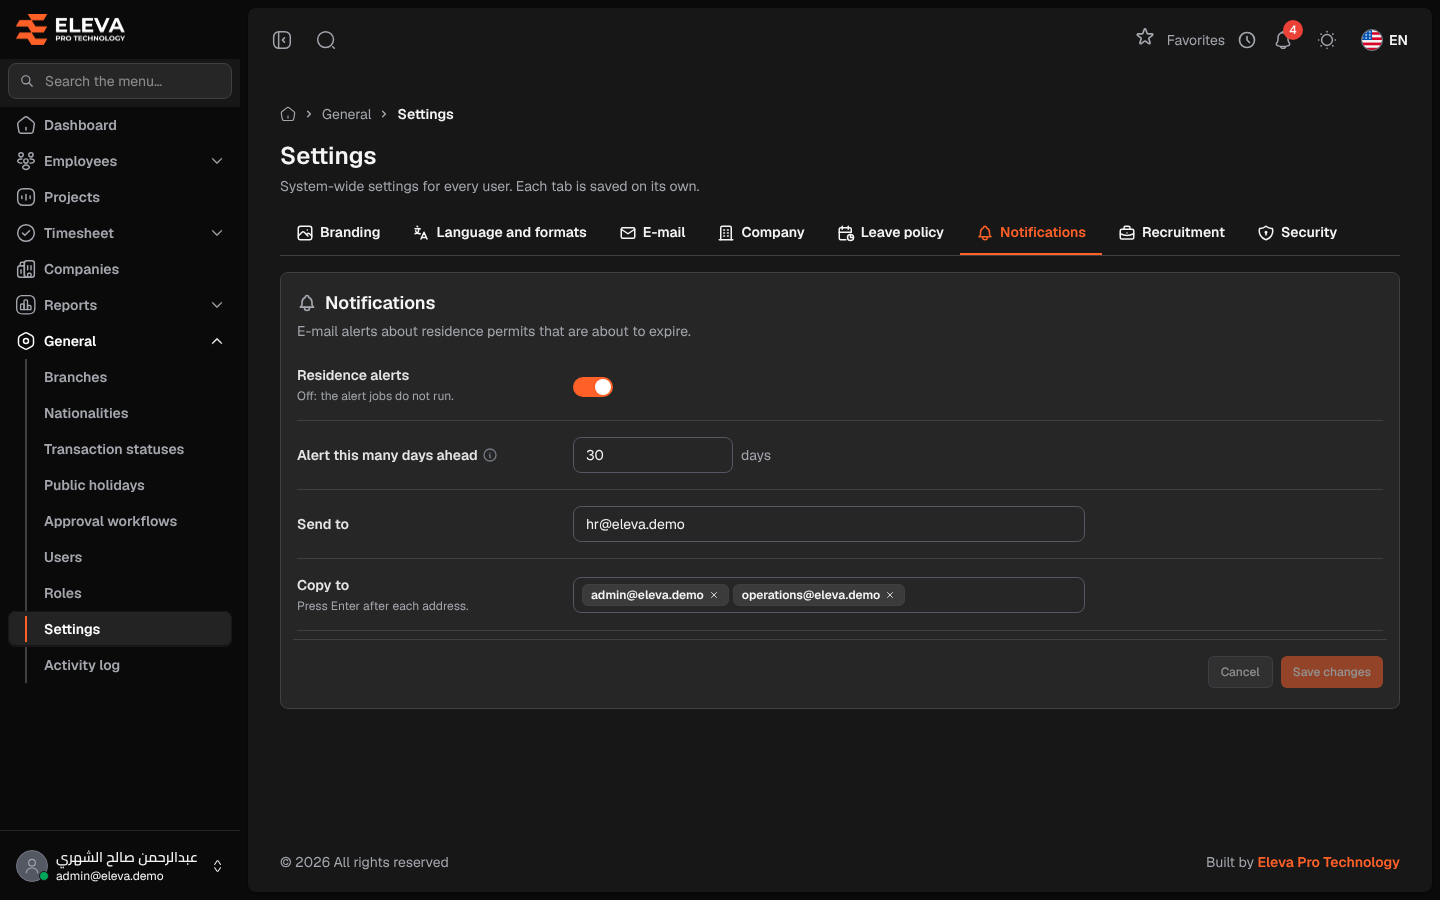Click the General breadcrumb link

pos(346,114)
